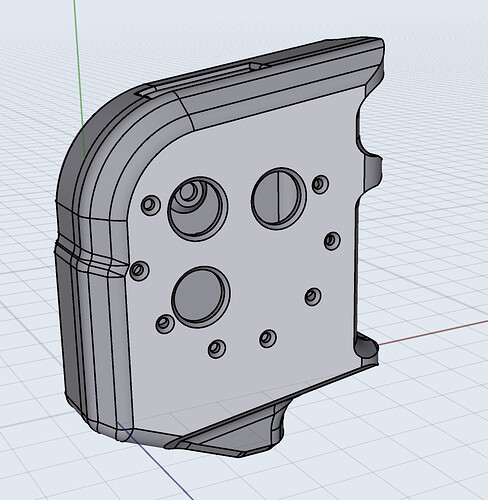This screenshot has height=500, width=488.
Task: Pick the small screw hole beside the boss hole
Action: (x=151, y=205)
